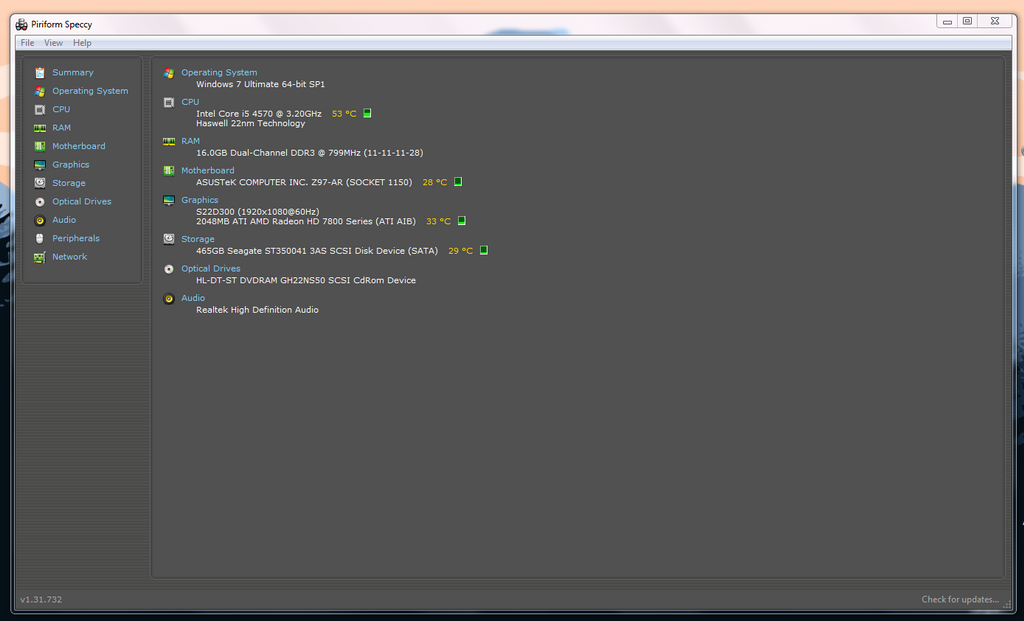Viewport: 1024px width, 621px height.
Task: Click the ASUSTeK COMPUTER INC. Z97-AR text
Action: click(304, 182)
